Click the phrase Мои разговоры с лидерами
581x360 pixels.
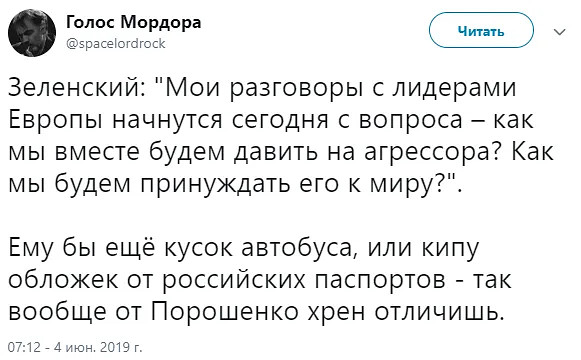[x=341, y=89]
